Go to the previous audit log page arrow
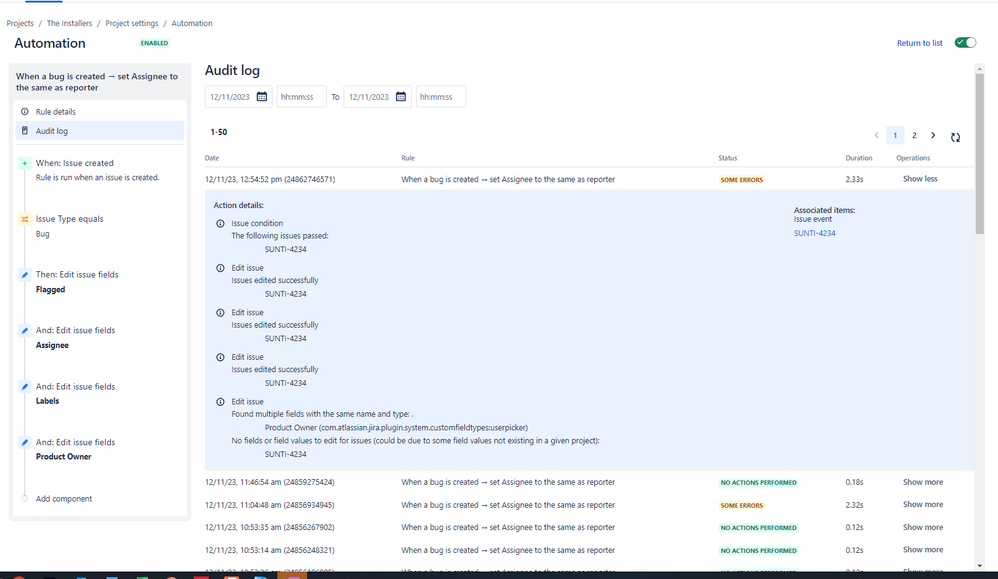The width and height of the screenshot is (998, 579). point(876,136)
